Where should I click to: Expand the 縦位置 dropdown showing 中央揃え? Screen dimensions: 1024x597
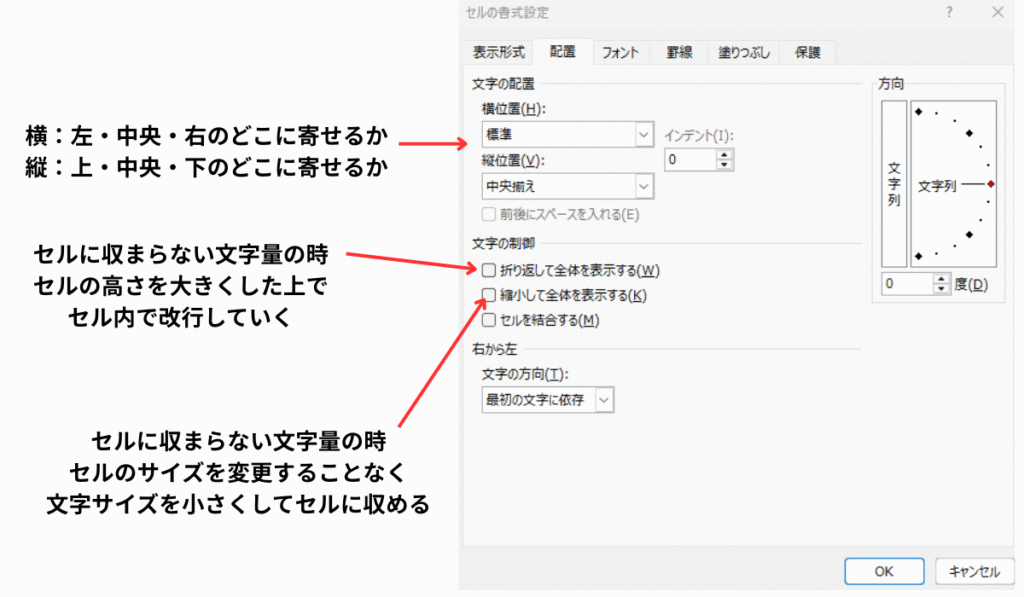tap(643, 185)
